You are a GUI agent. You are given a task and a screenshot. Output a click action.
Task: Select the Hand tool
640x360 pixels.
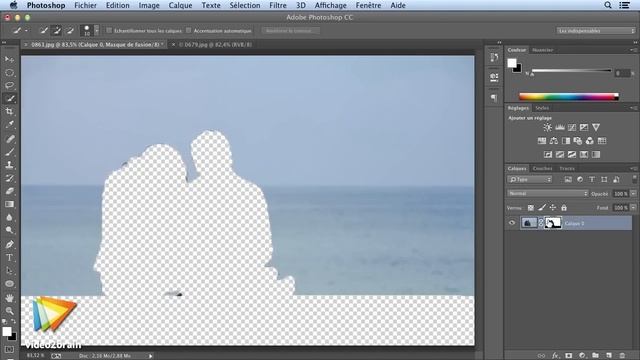click(9, 298)
